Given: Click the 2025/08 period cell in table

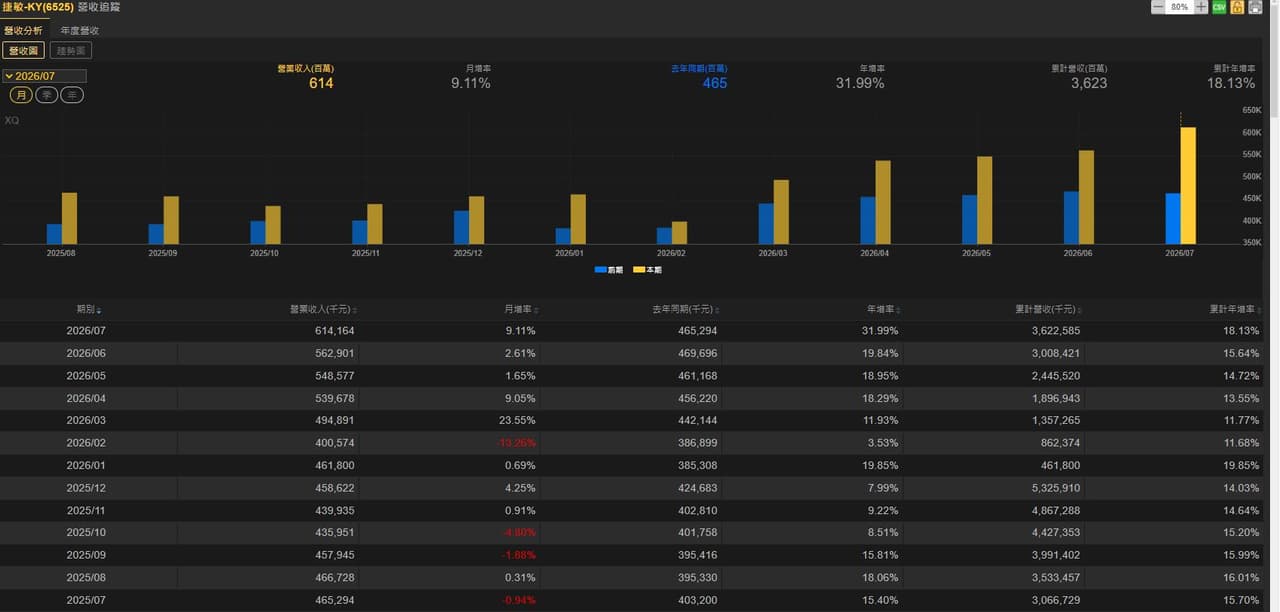Looking at the screenshot, I should click(86, 578).
